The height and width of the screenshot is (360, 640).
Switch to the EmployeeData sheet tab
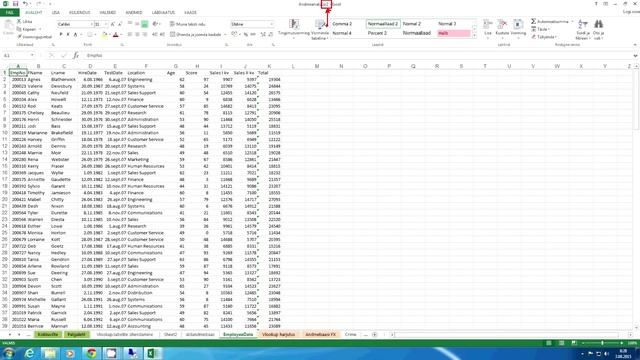[238, 334]
